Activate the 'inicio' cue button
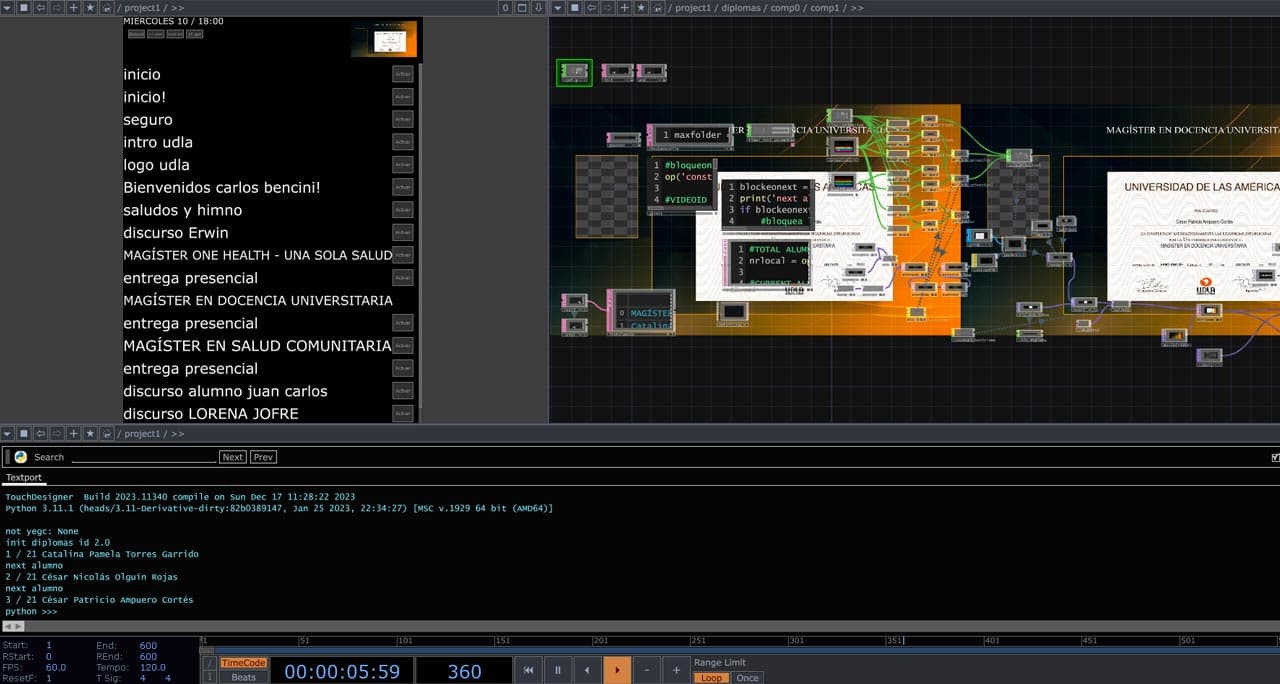Image resolution: width=1280 pixels, height=684 pixels. [403, 74]
